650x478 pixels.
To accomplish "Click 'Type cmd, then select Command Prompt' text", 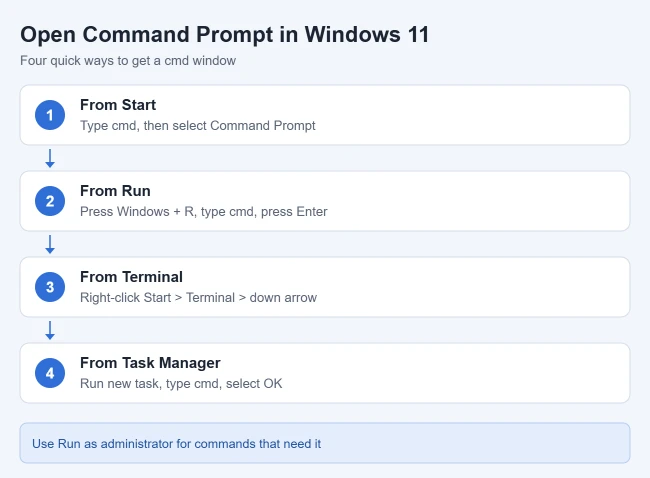I will (x=198, y=126).
